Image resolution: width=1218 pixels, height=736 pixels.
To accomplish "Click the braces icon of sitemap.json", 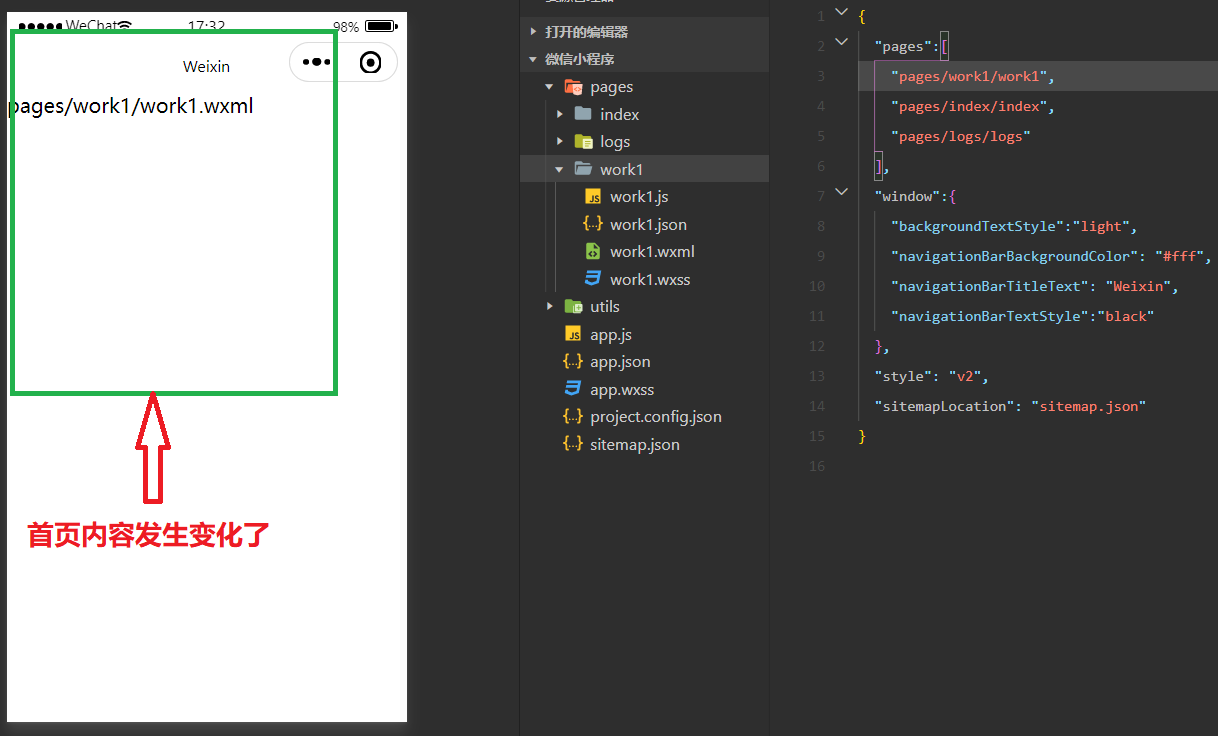I will 573,444.
